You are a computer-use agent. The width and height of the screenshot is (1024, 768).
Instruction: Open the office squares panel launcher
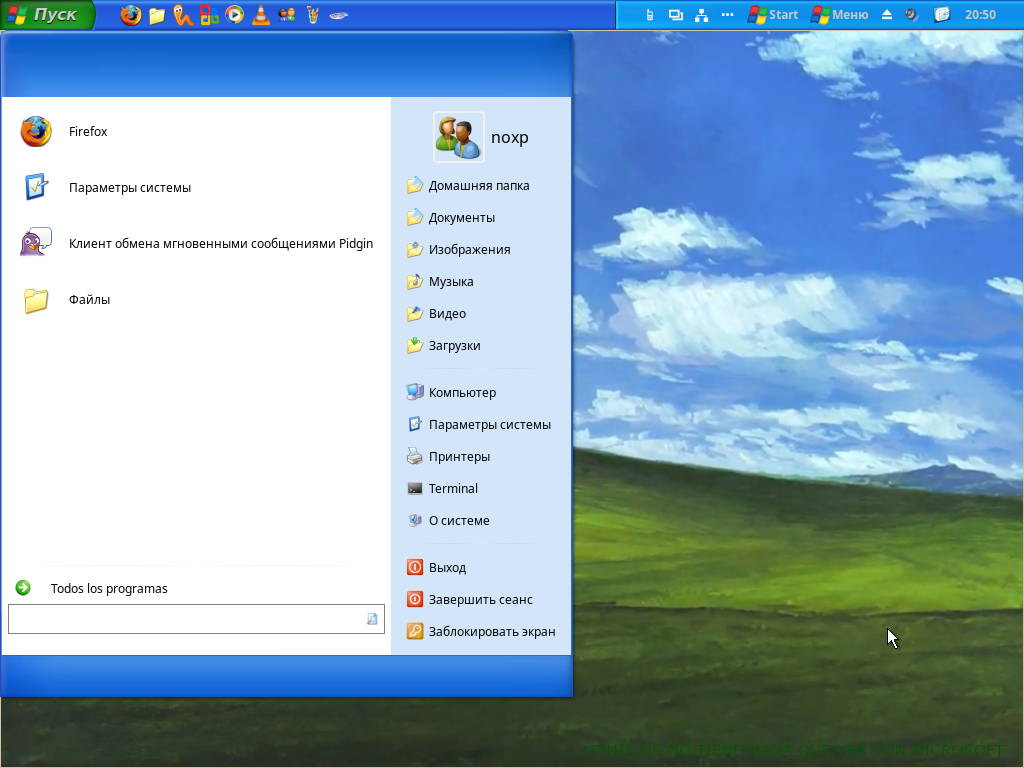209,15
